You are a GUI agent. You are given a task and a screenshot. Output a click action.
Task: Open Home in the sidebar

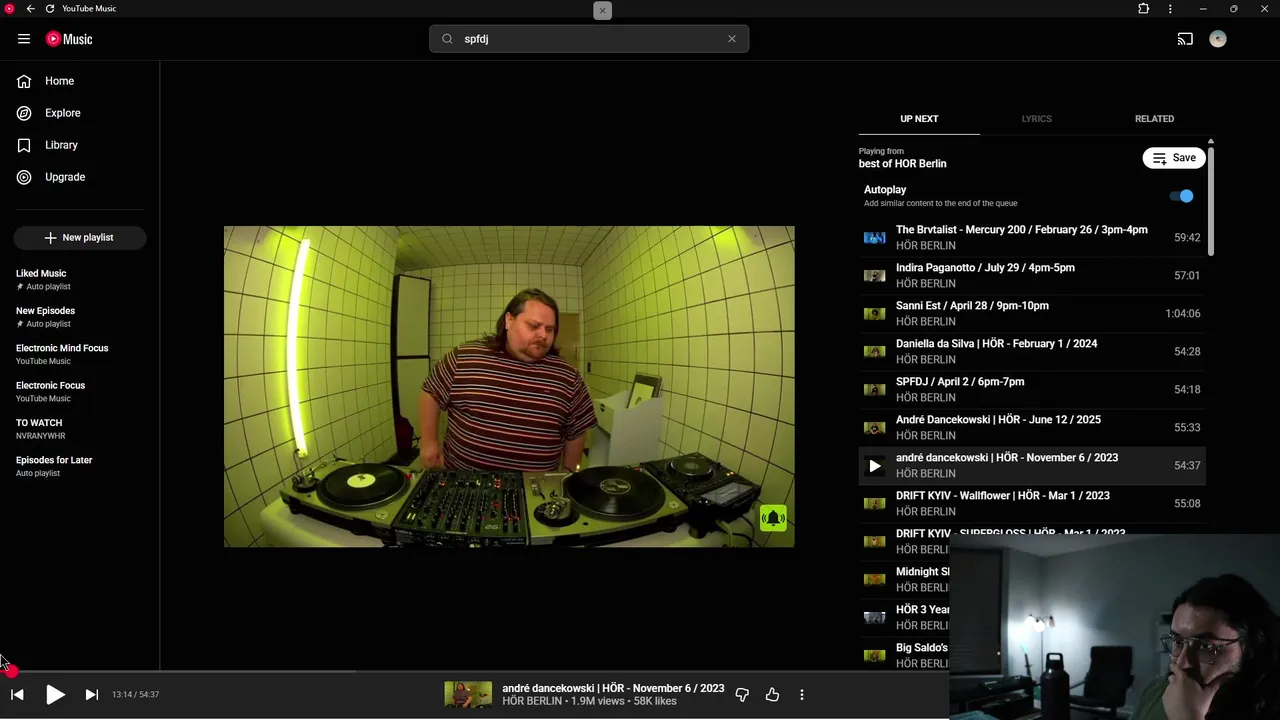[x=59, y=81]
